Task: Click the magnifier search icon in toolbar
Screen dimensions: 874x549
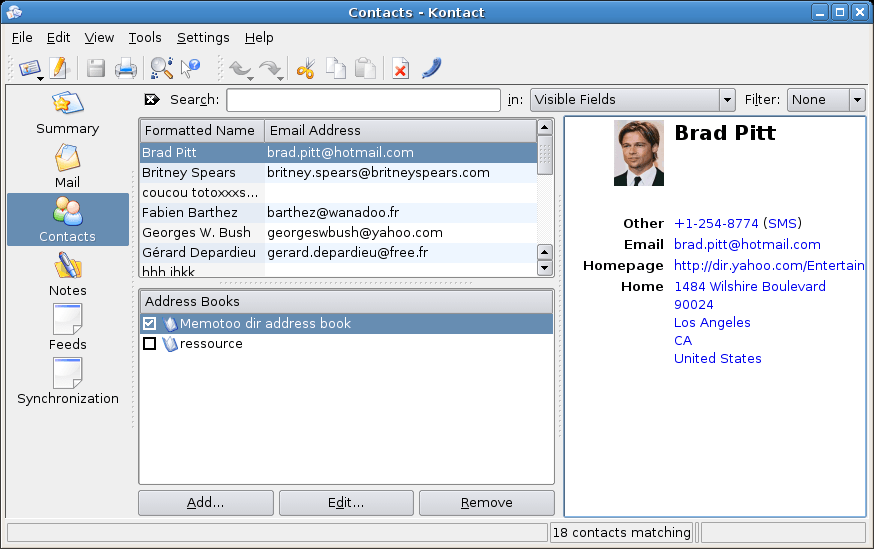Action: tap(162, 69)
